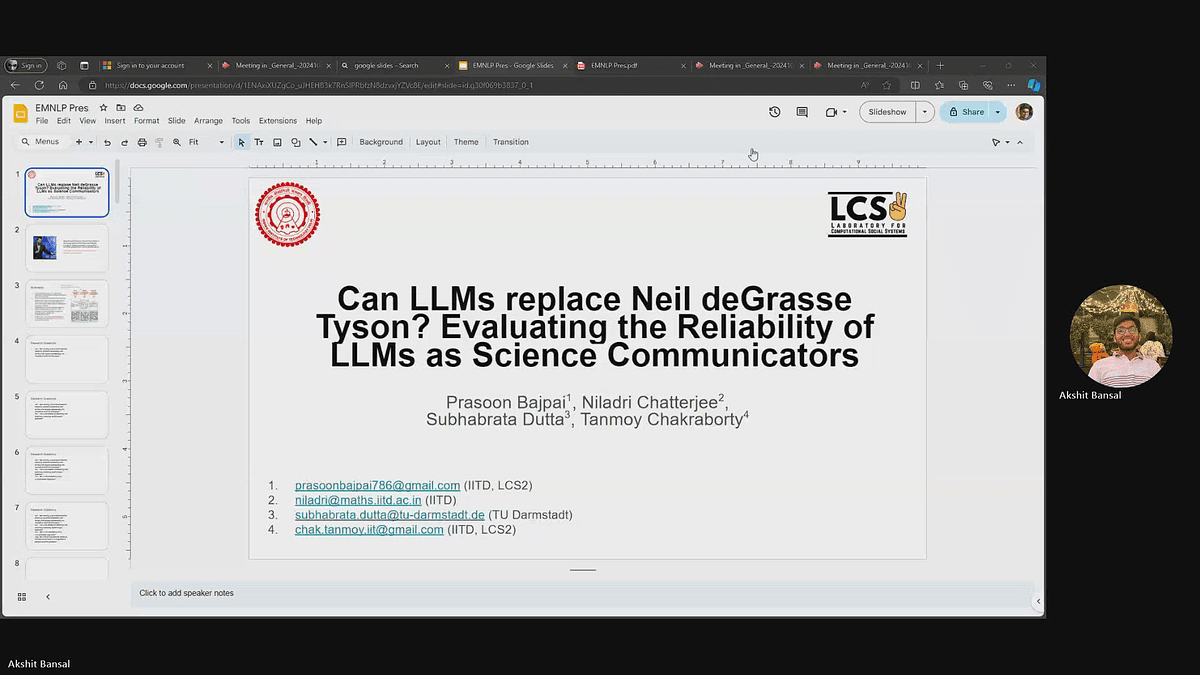Click the Meet video camera icon
The width and height of the screenshot is (1200, 675).
tap(831, 112)
